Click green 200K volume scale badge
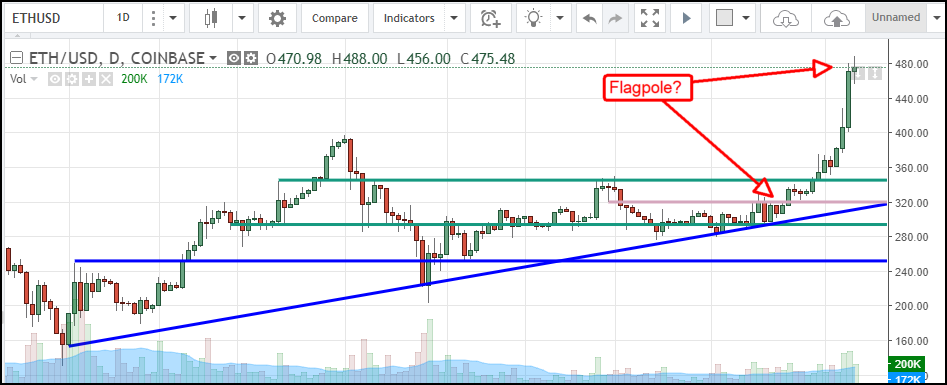This screenshot has height=385, width=947. (x=907, y=364)
